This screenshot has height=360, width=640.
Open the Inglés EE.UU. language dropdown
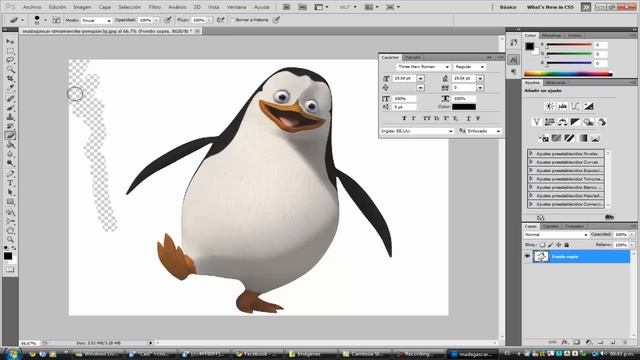tap(417, 131)
